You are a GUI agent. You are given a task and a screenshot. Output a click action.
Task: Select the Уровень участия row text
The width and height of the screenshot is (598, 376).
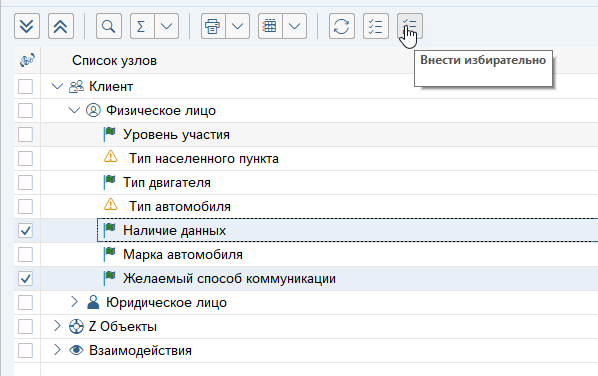[x=176, y=135]
